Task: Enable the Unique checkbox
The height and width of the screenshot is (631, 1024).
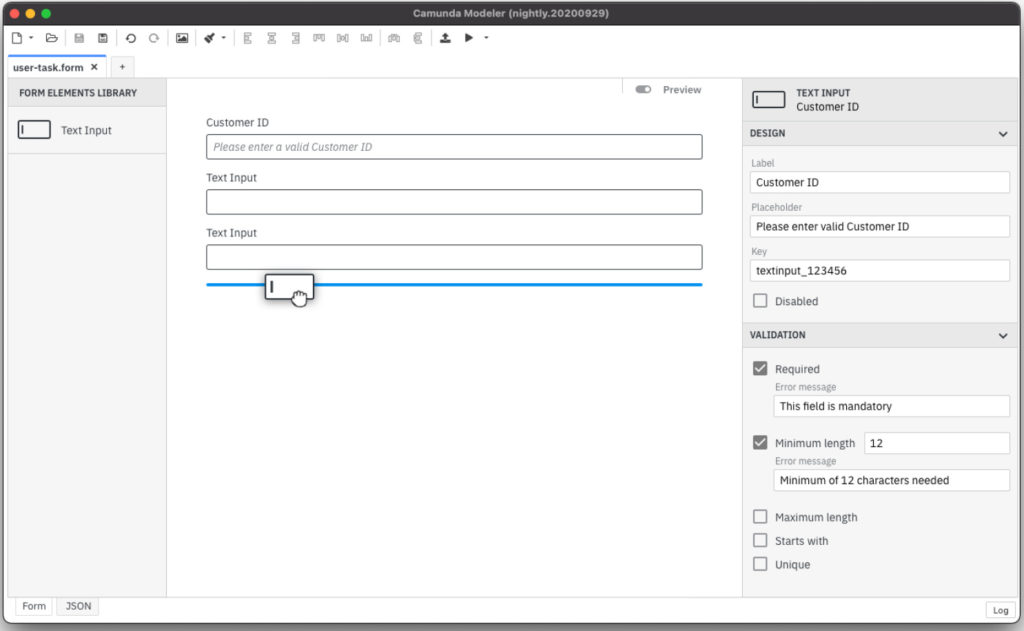Action: point(760,564)
